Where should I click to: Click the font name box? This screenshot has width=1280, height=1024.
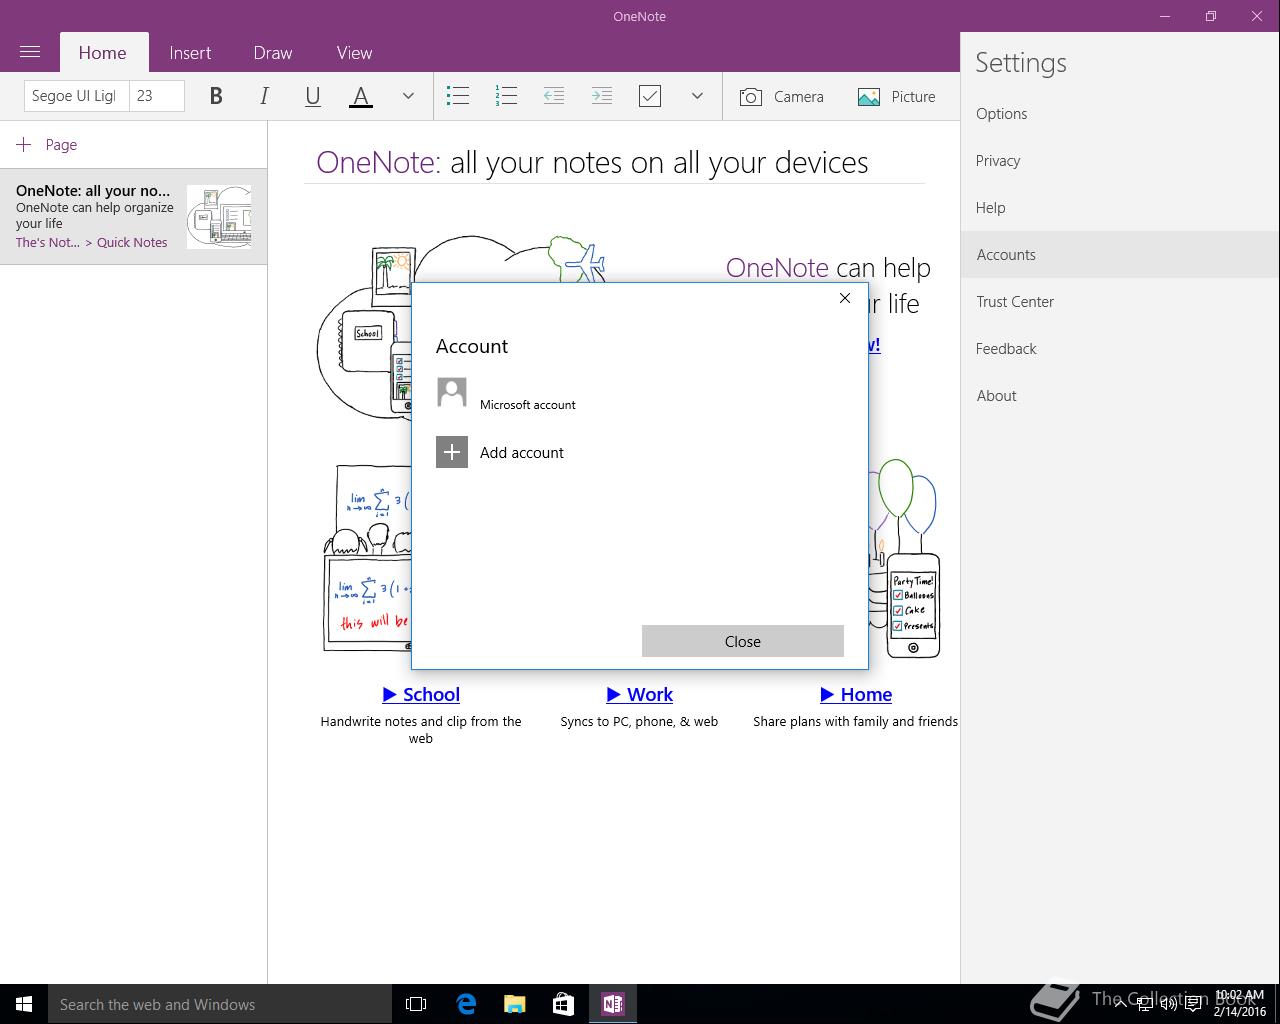[x=76, y=96]
